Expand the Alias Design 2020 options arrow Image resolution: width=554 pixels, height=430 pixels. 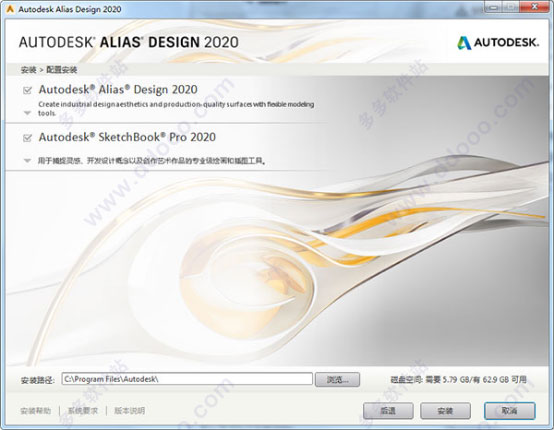click(27, 113)
